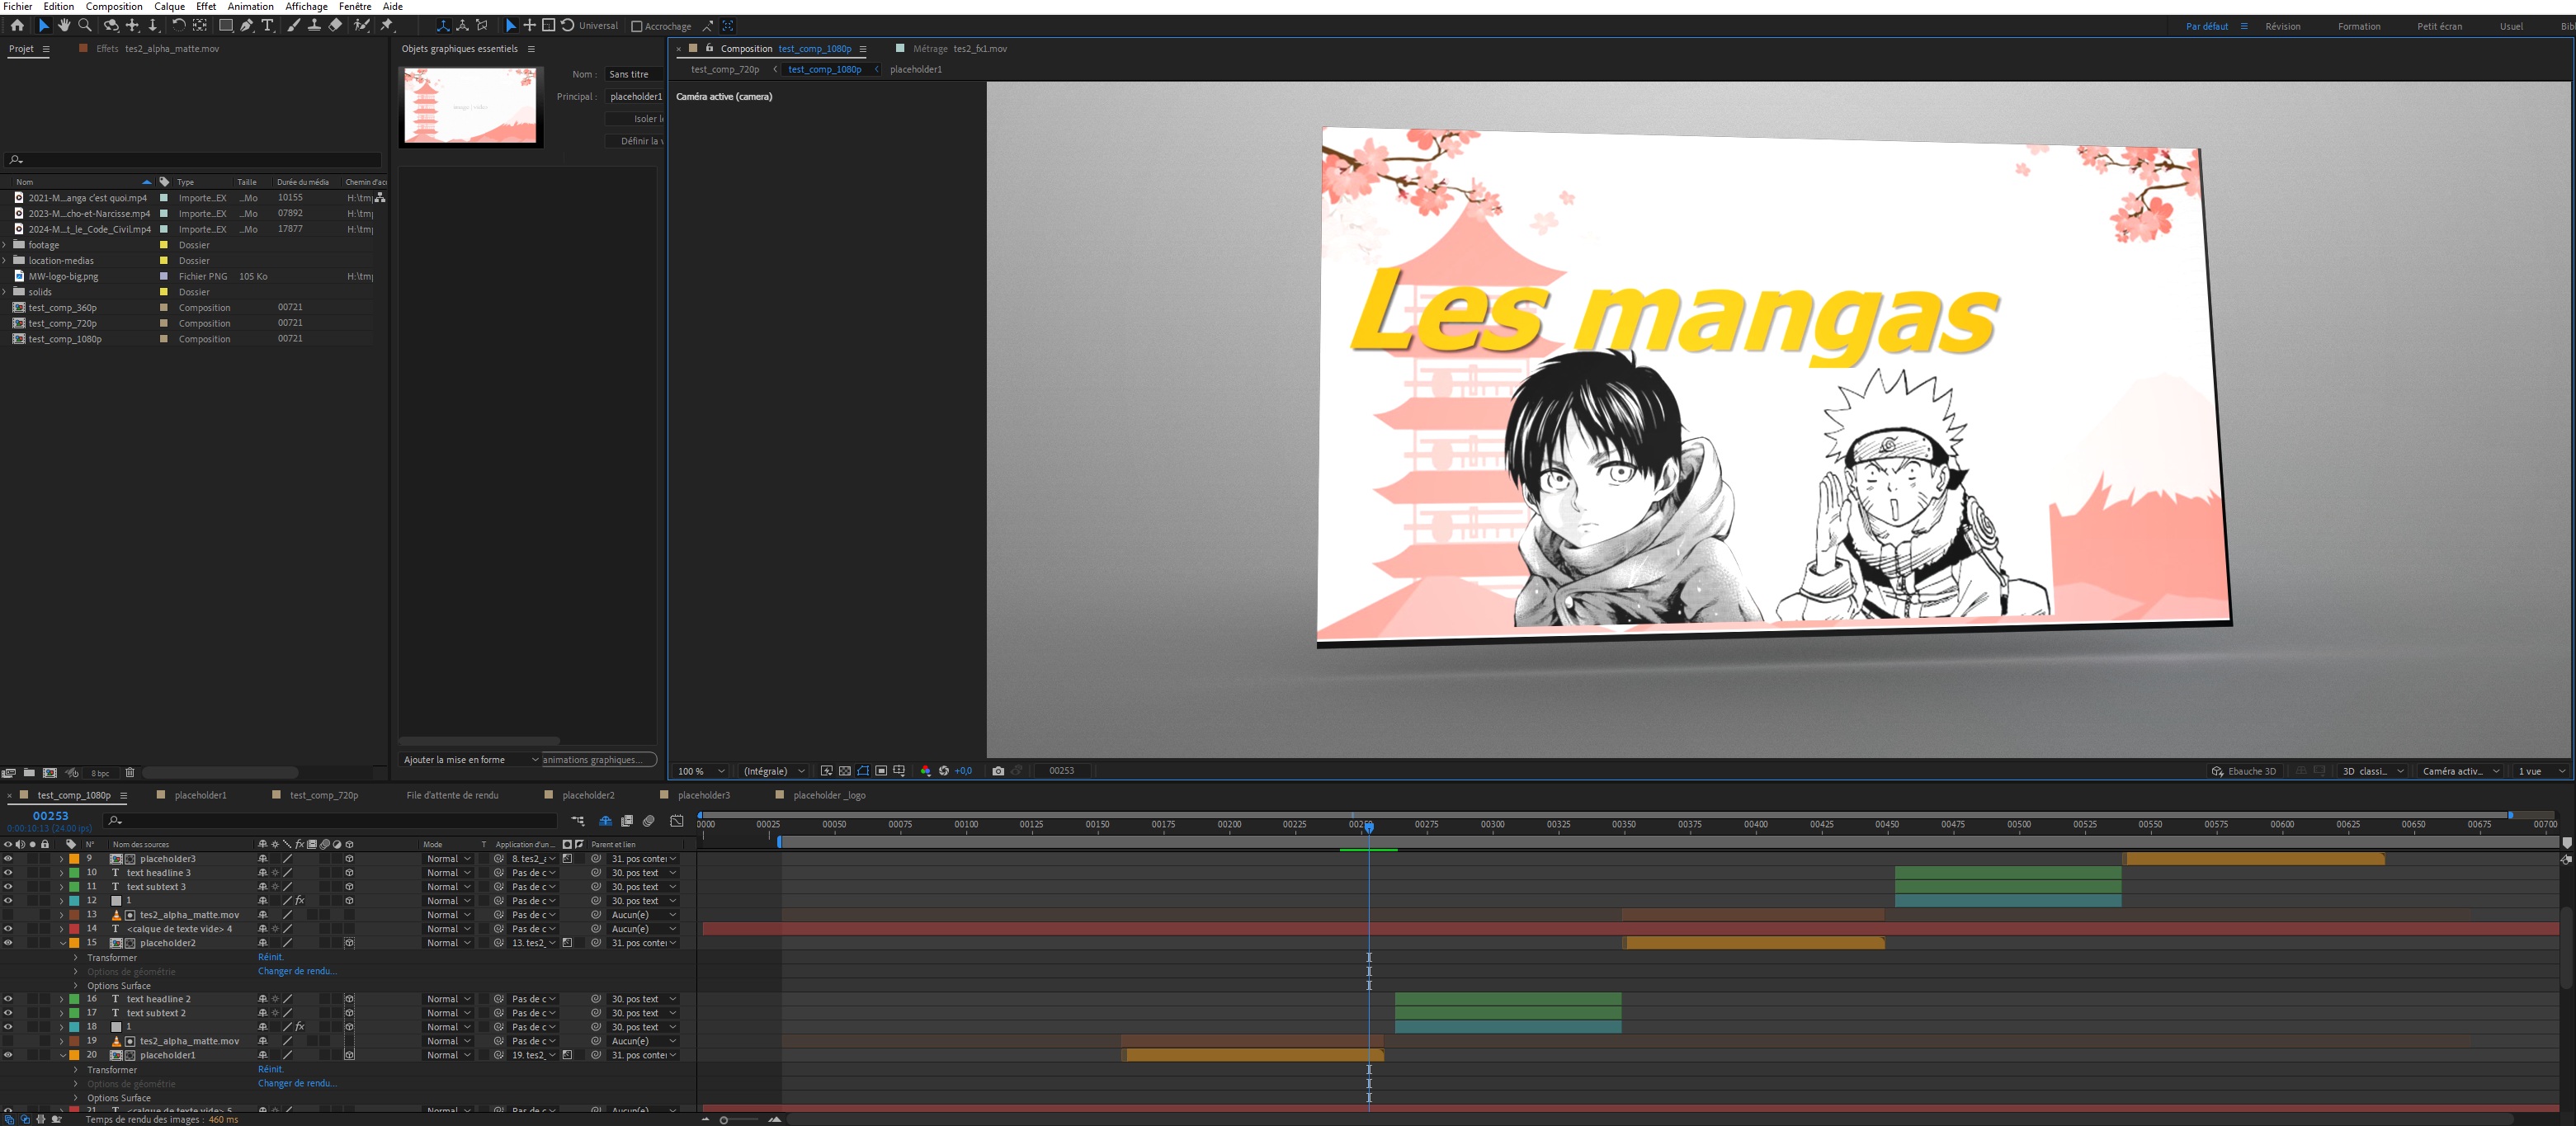
Task: Select the Puppet Pin tool
Action: point(387,25)
